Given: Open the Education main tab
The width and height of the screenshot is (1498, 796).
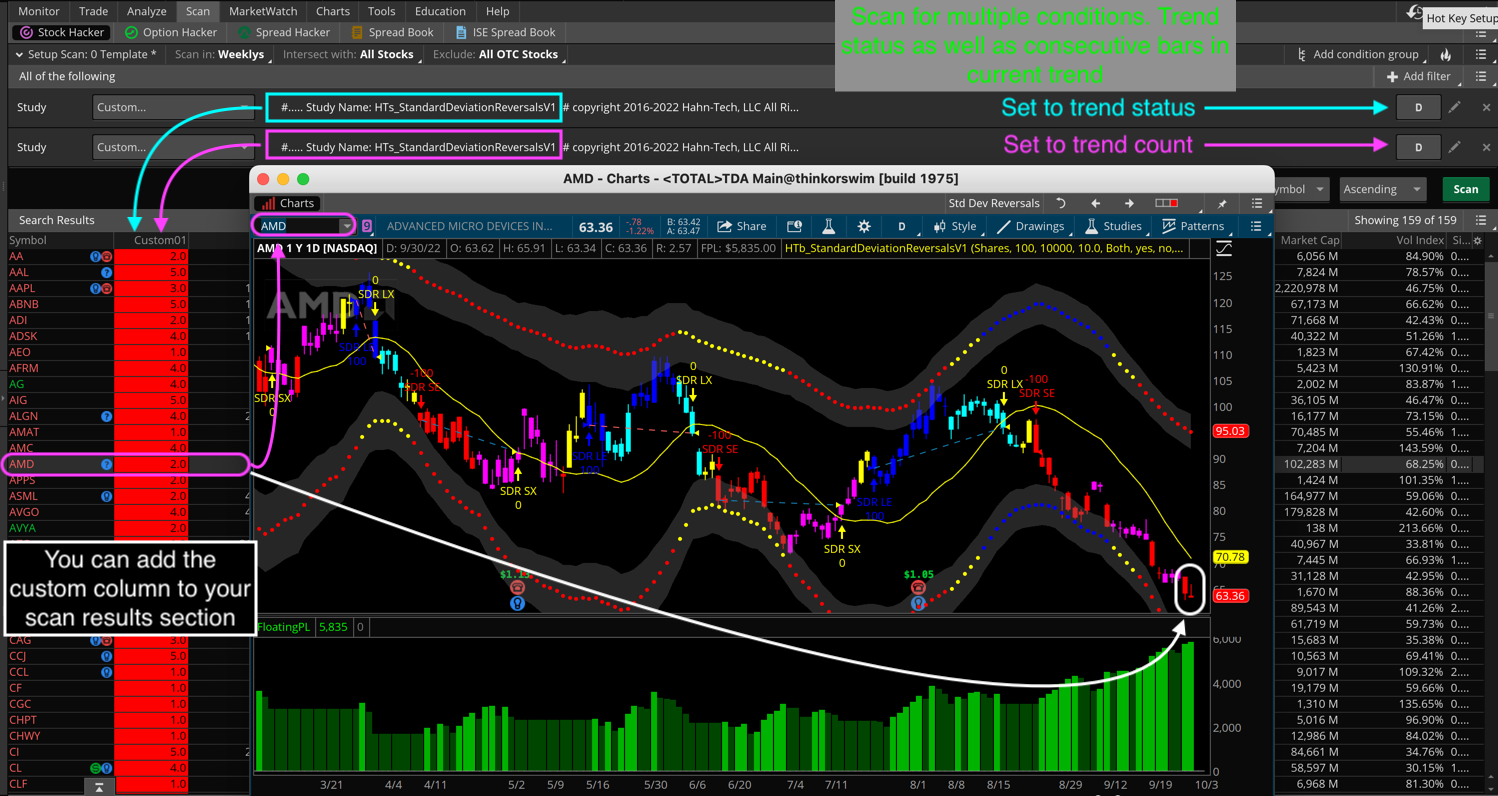Looking at the screenshot, I should pyautogui.click(x=440, y=11).
